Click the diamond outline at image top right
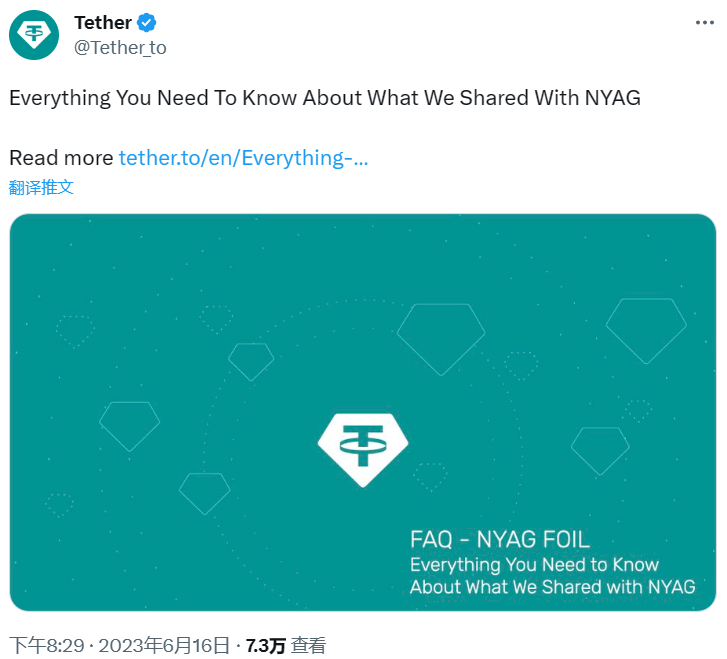Screen dimensions: 727x659 [646, 331]
